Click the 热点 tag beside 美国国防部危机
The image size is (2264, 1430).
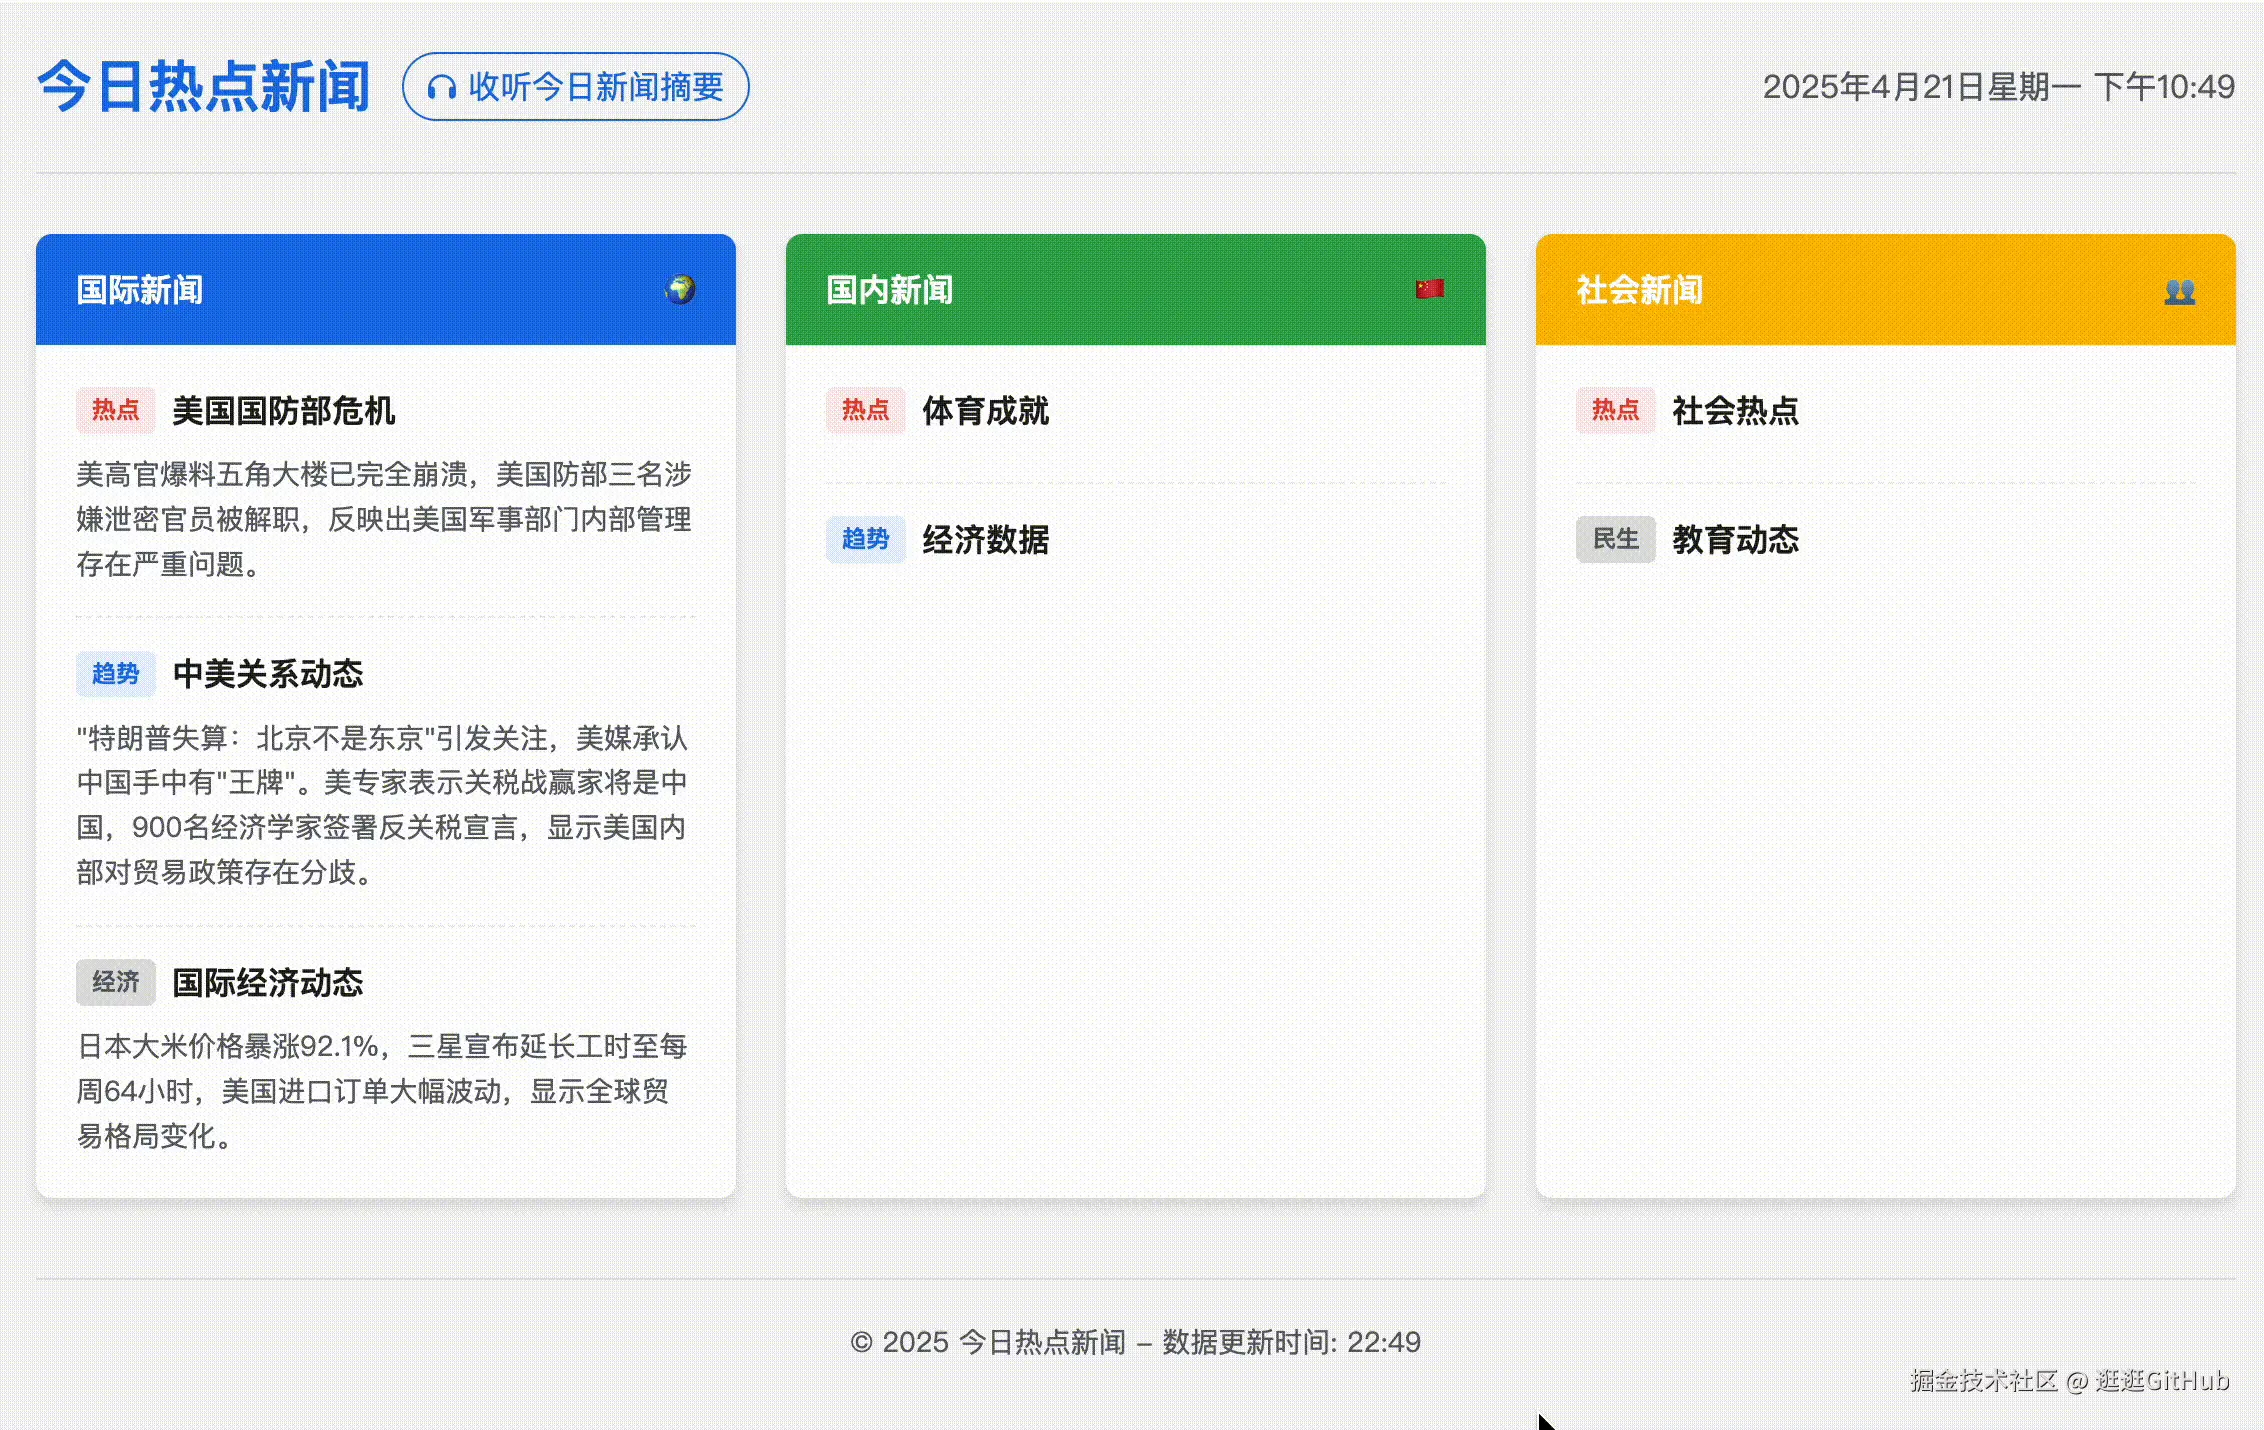(116, 410)
